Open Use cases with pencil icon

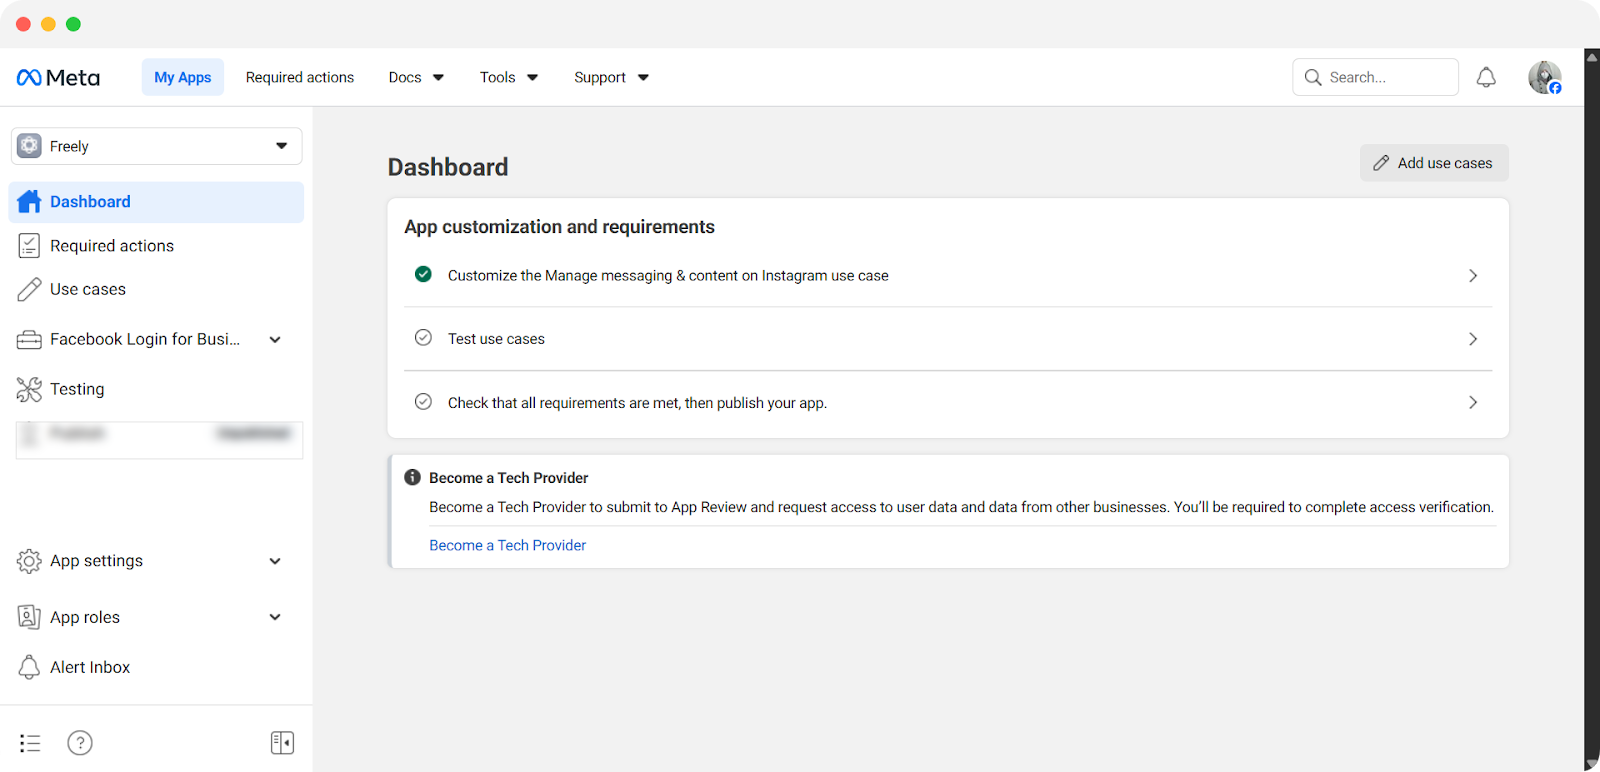(x=87, y=289)
